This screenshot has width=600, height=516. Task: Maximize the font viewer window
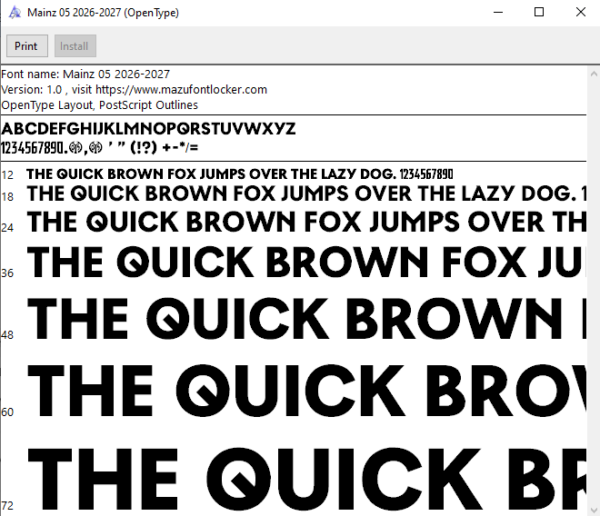[539, 12]
